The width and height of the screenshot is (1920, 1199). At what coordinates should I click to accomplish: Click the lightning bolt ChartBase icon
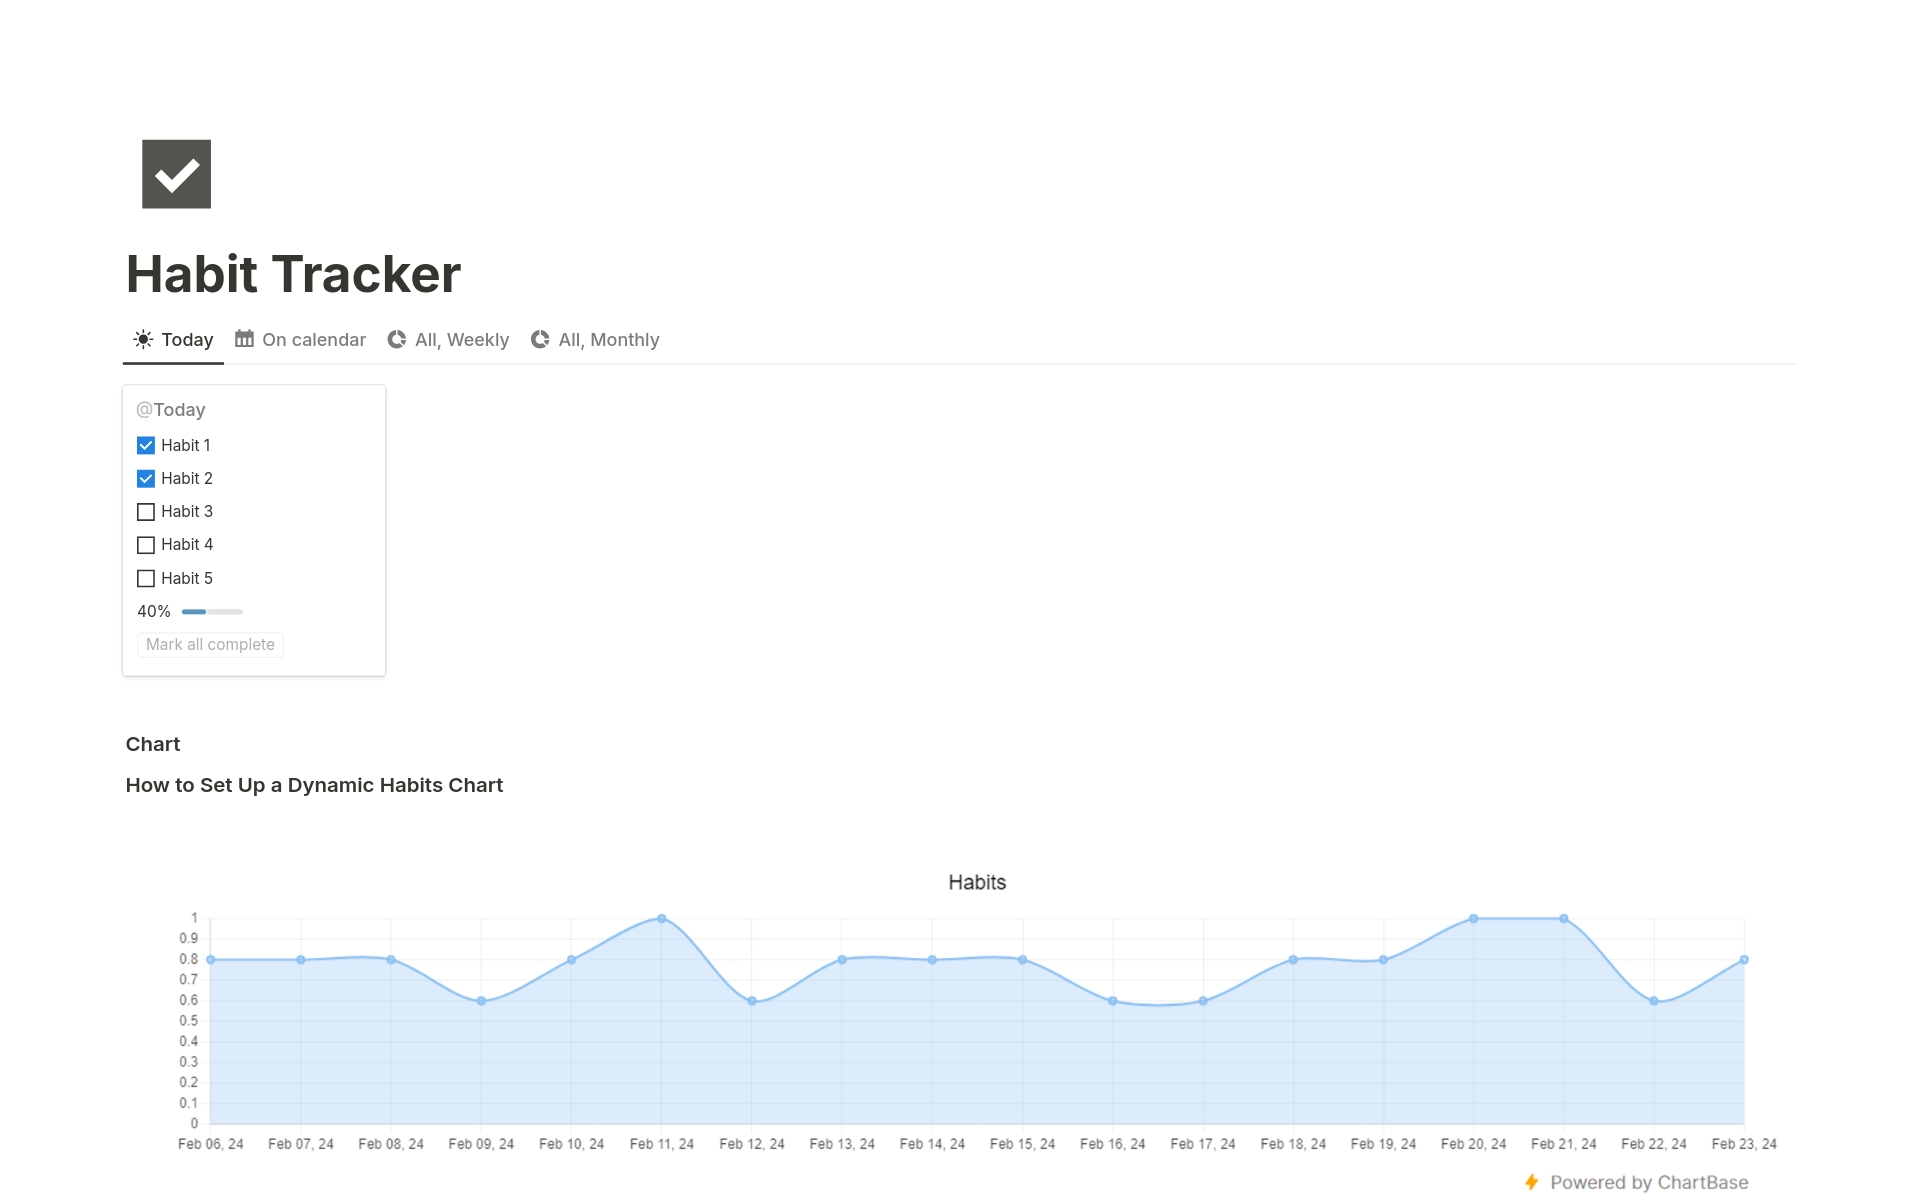pyautogui.click(x=1531, y=1182)
